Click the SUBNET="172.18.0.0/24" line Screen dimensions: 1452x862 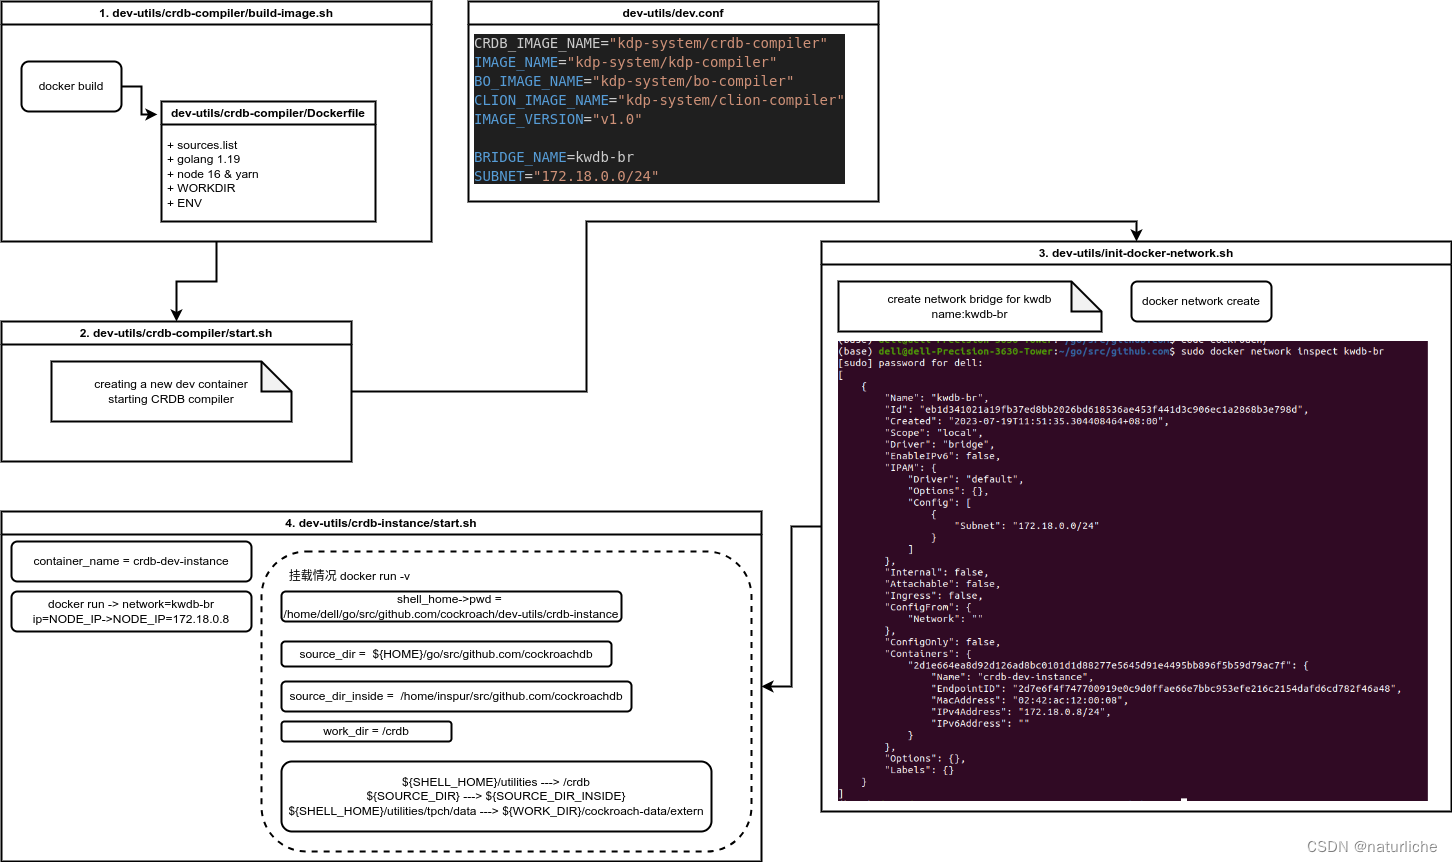pos(566,176)
